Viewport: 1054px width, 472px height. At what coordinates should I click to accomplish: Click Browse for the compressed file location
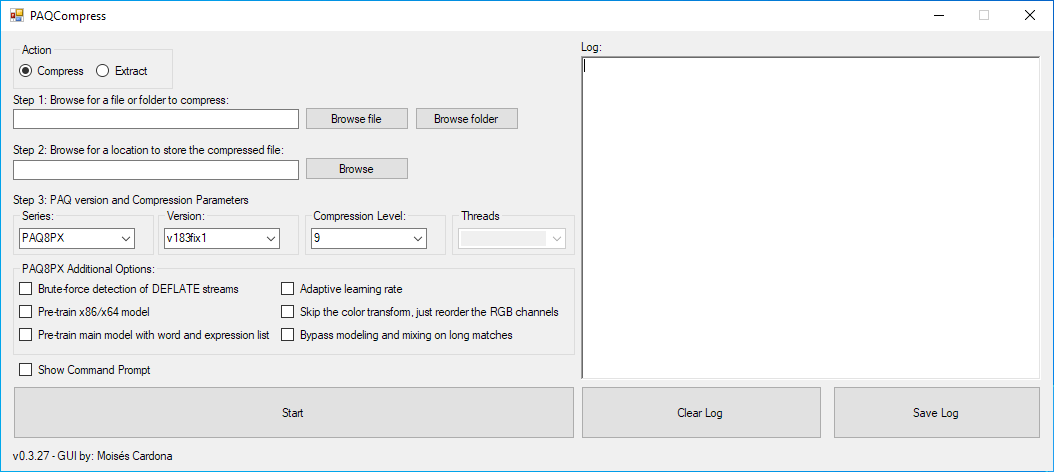pyautogui.click(x=356, y=169)
